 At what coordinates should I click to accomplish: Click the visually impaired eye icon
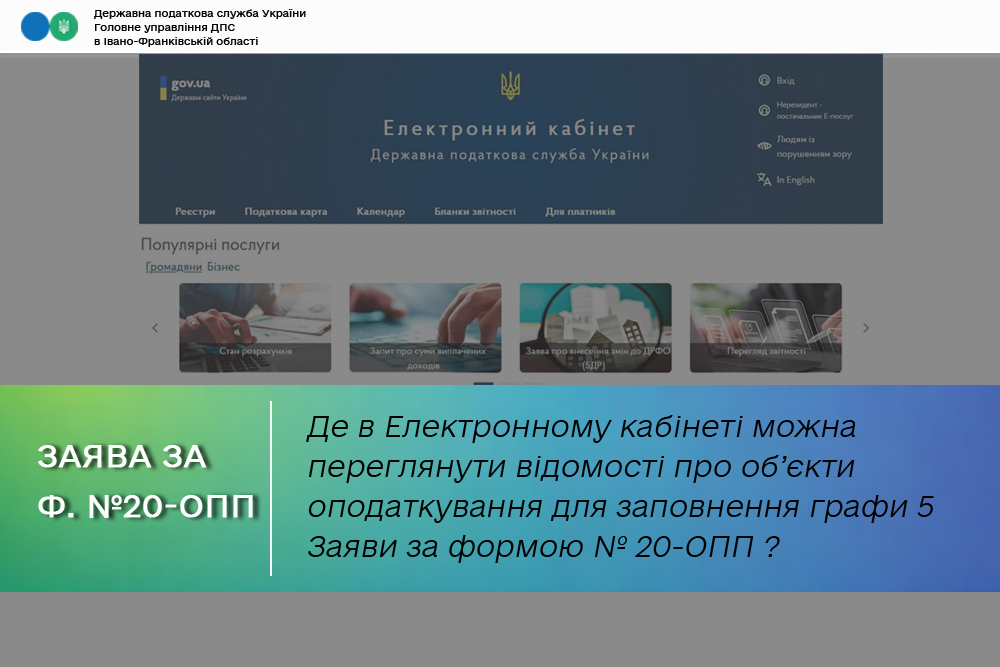(764, 146)
